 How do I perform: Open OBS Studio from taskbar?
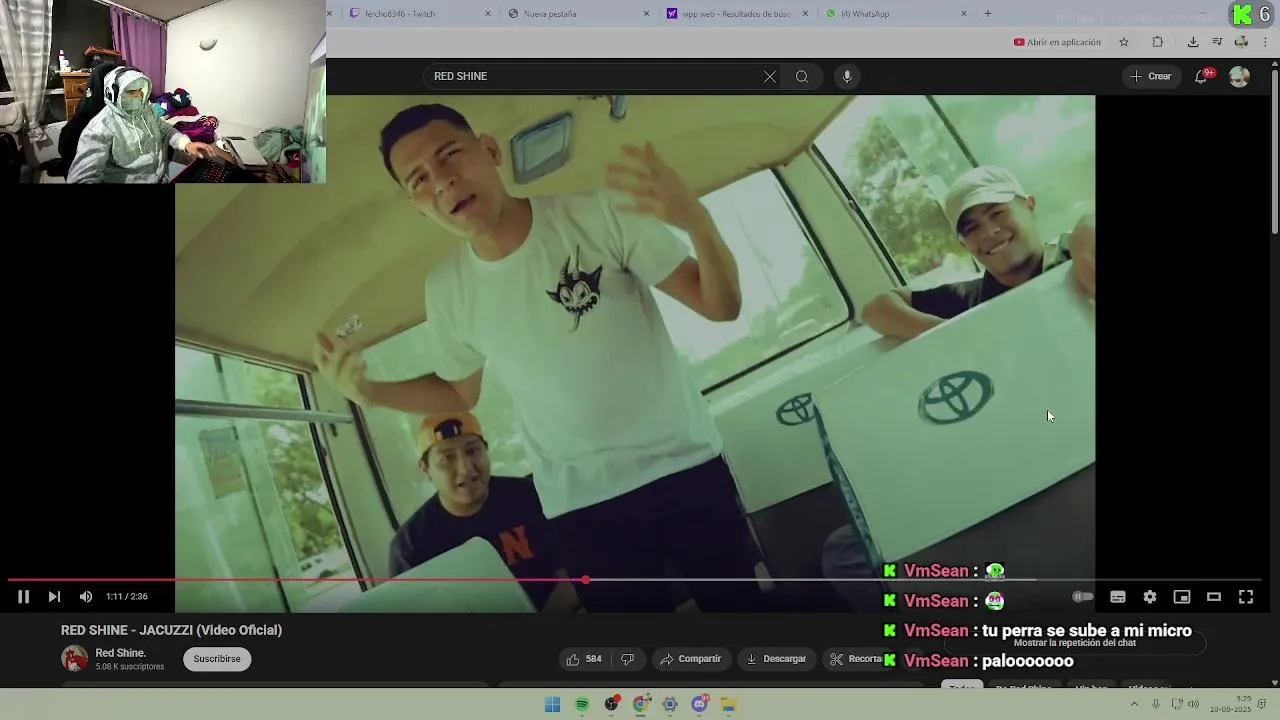point(612,705)
